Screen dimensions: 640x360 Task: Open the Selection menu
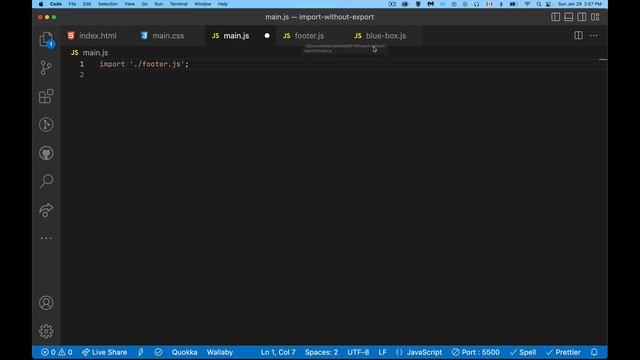click(108, 4)
